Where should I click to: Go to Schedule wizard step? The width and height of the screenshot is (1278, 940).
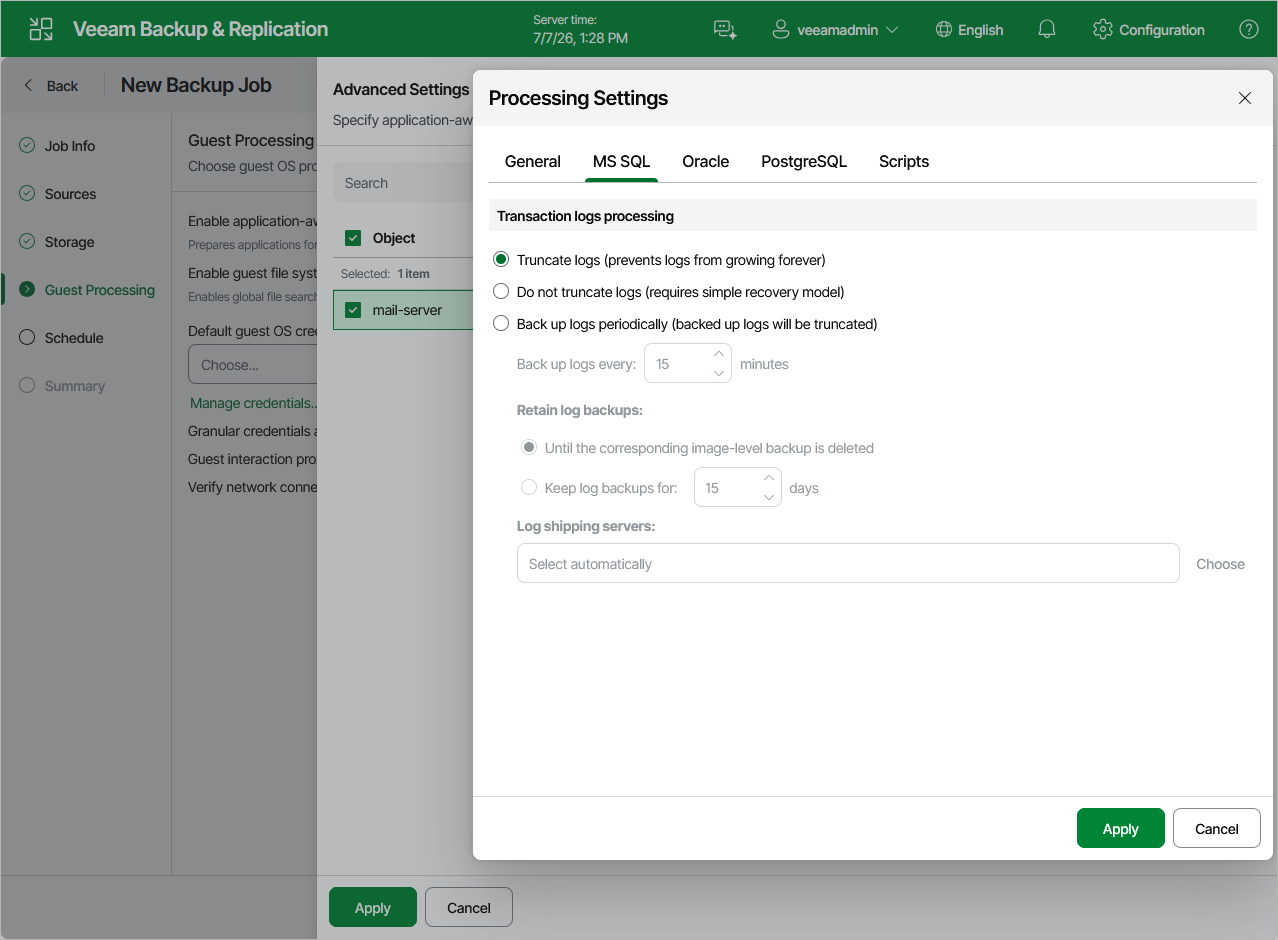pos(74,338)
